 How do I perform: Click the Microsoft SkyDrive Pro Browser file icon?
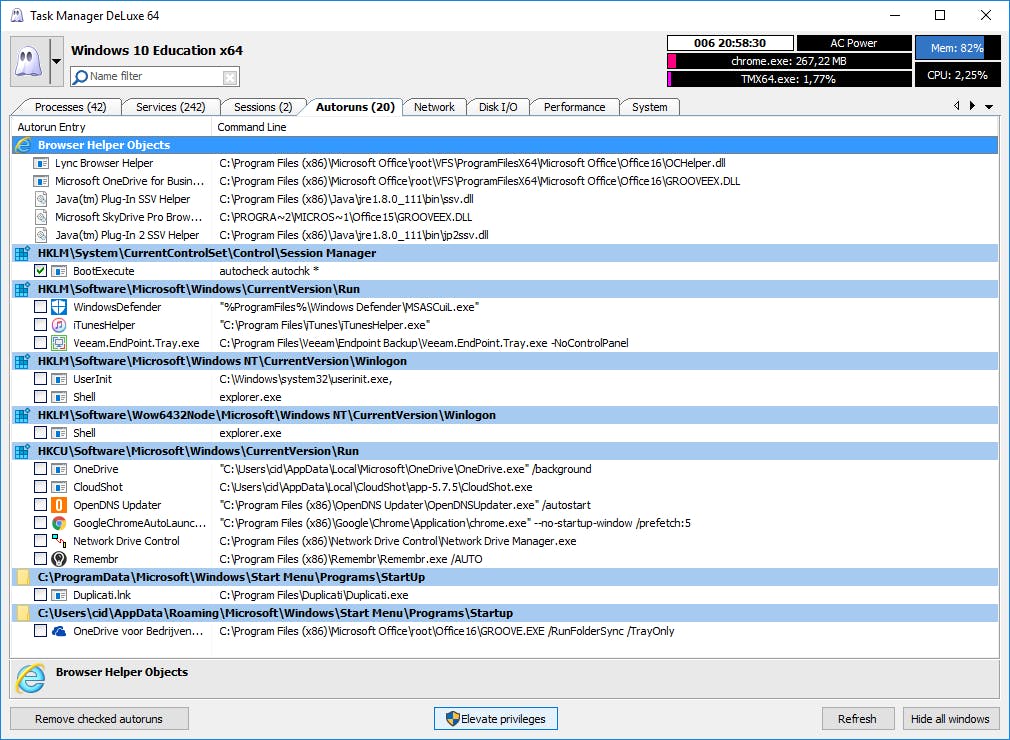click(41, 217)
